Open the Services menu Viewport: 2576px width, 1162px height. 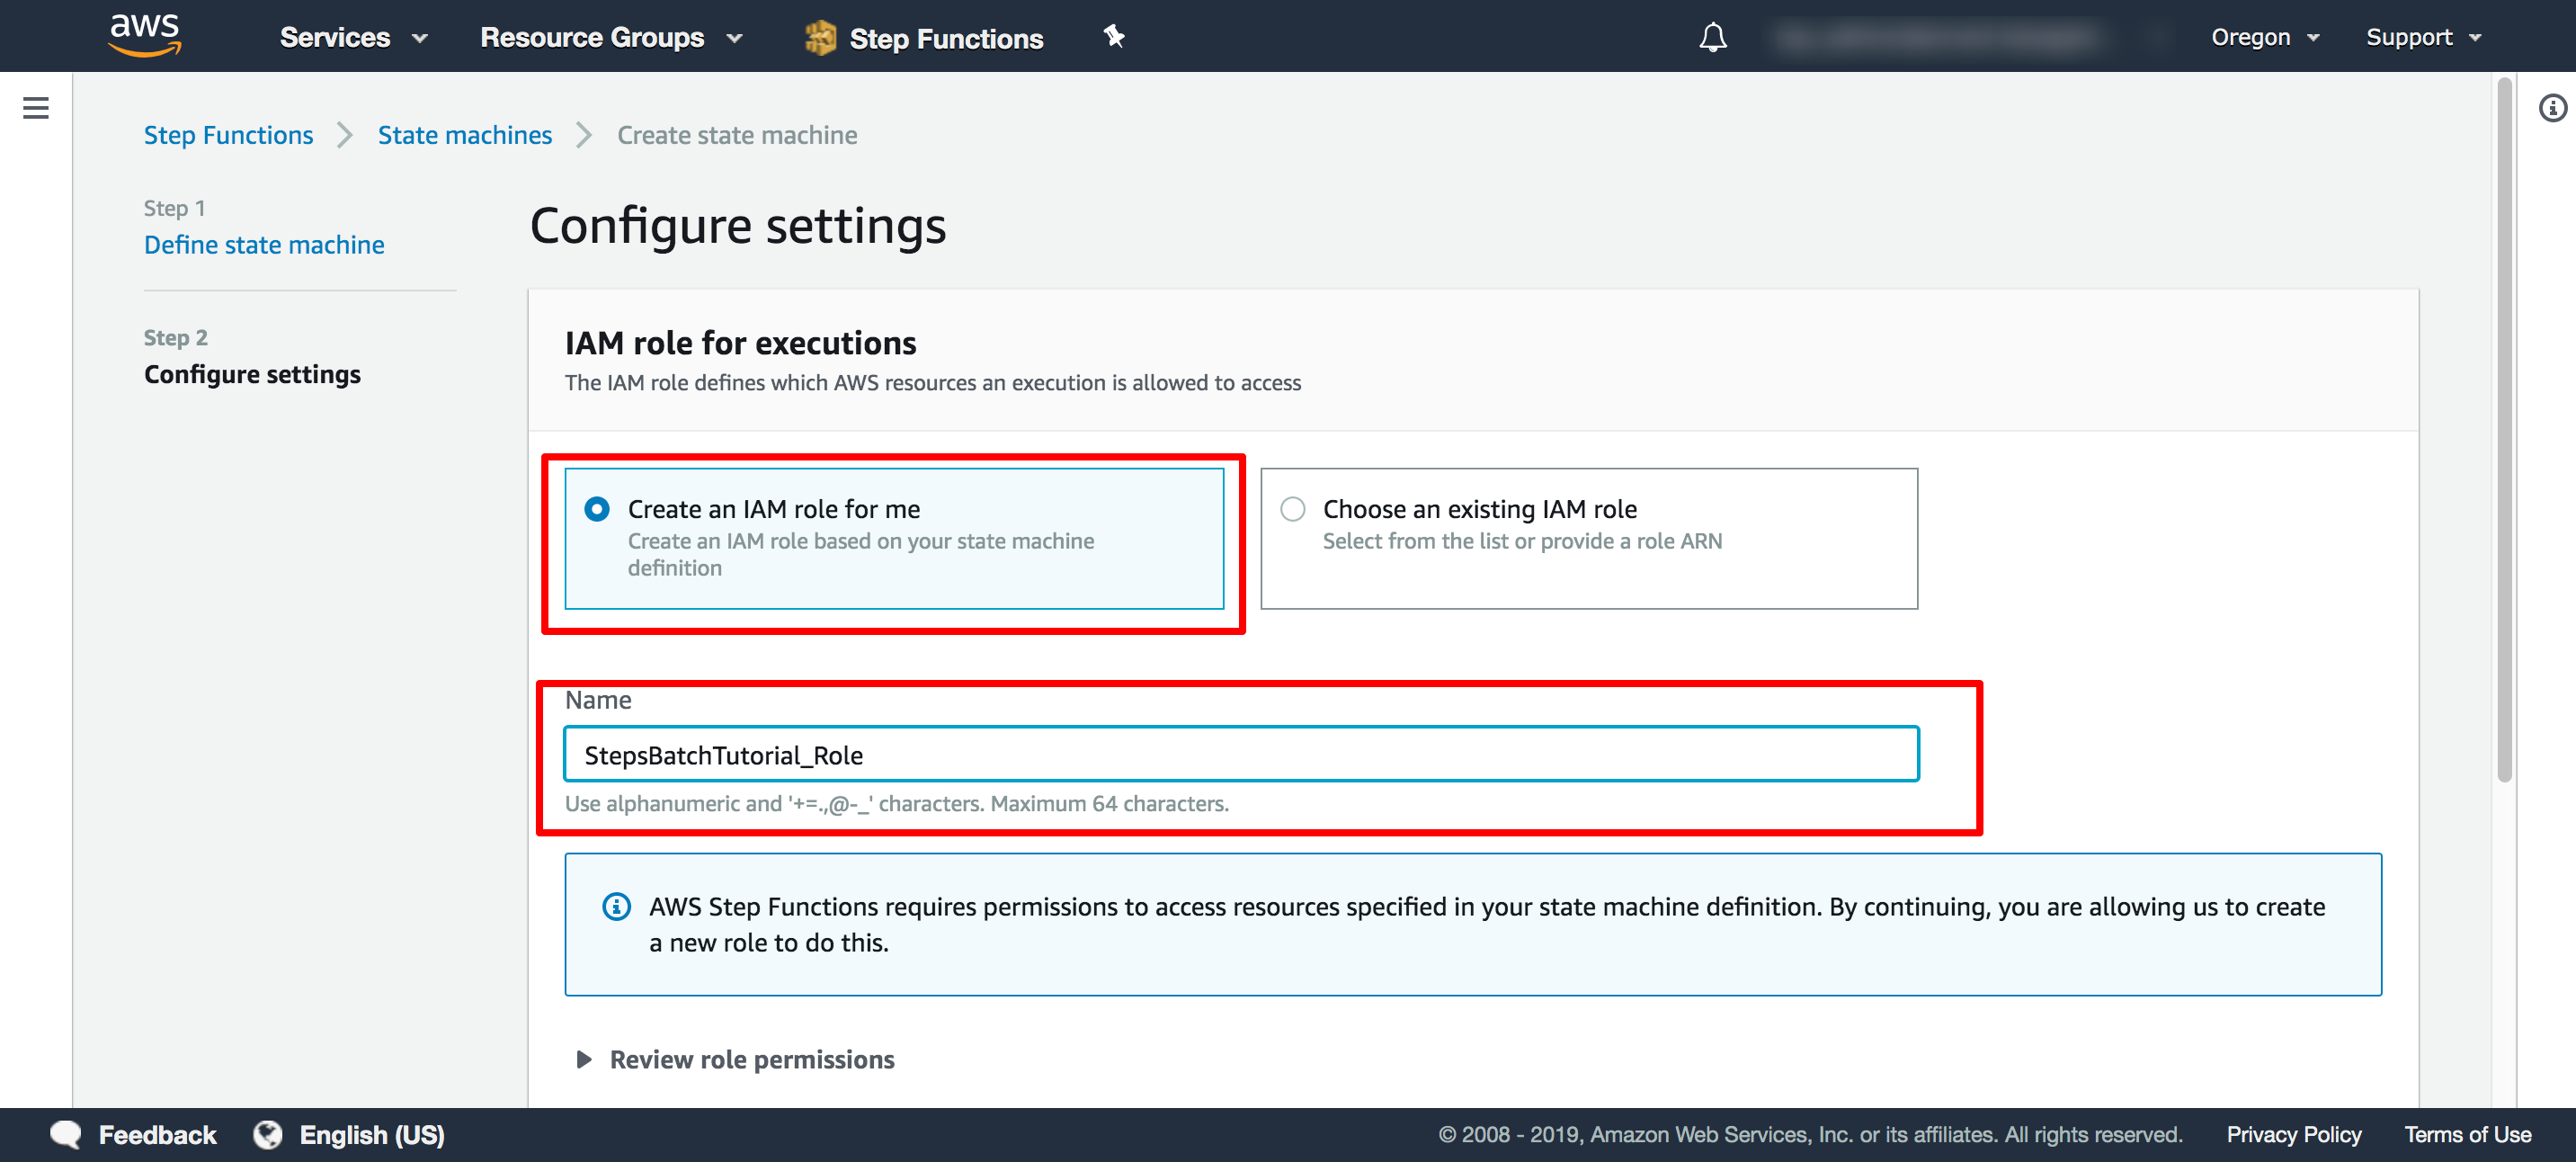pos(354,38)
